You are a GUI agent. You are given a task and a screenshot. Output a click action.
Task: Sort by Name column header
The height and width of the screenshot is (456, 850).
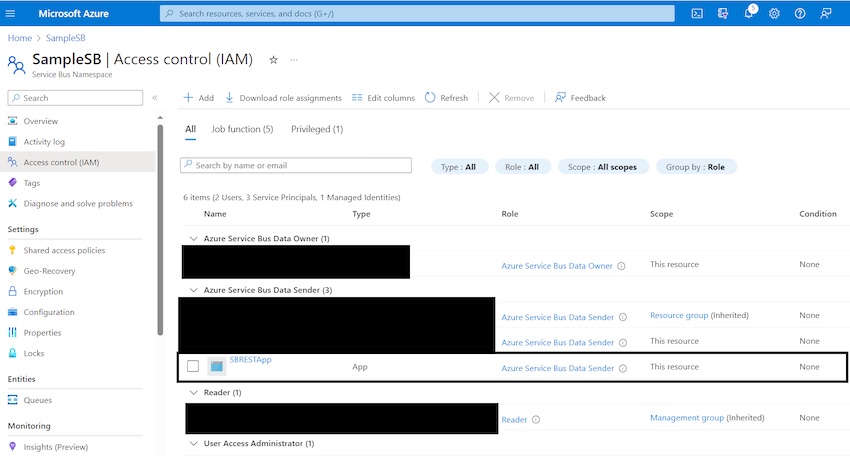[215, 214]
